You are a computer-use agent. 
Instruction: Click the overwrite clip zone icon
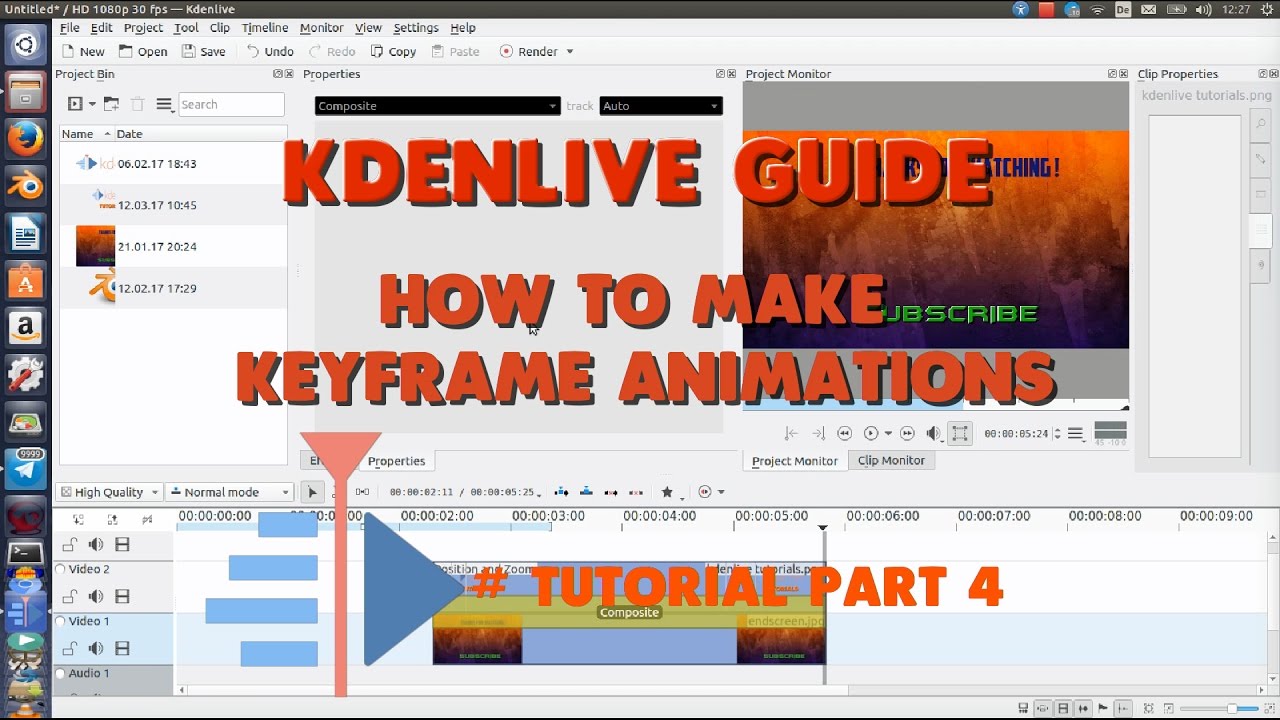[x=586, y=492]
